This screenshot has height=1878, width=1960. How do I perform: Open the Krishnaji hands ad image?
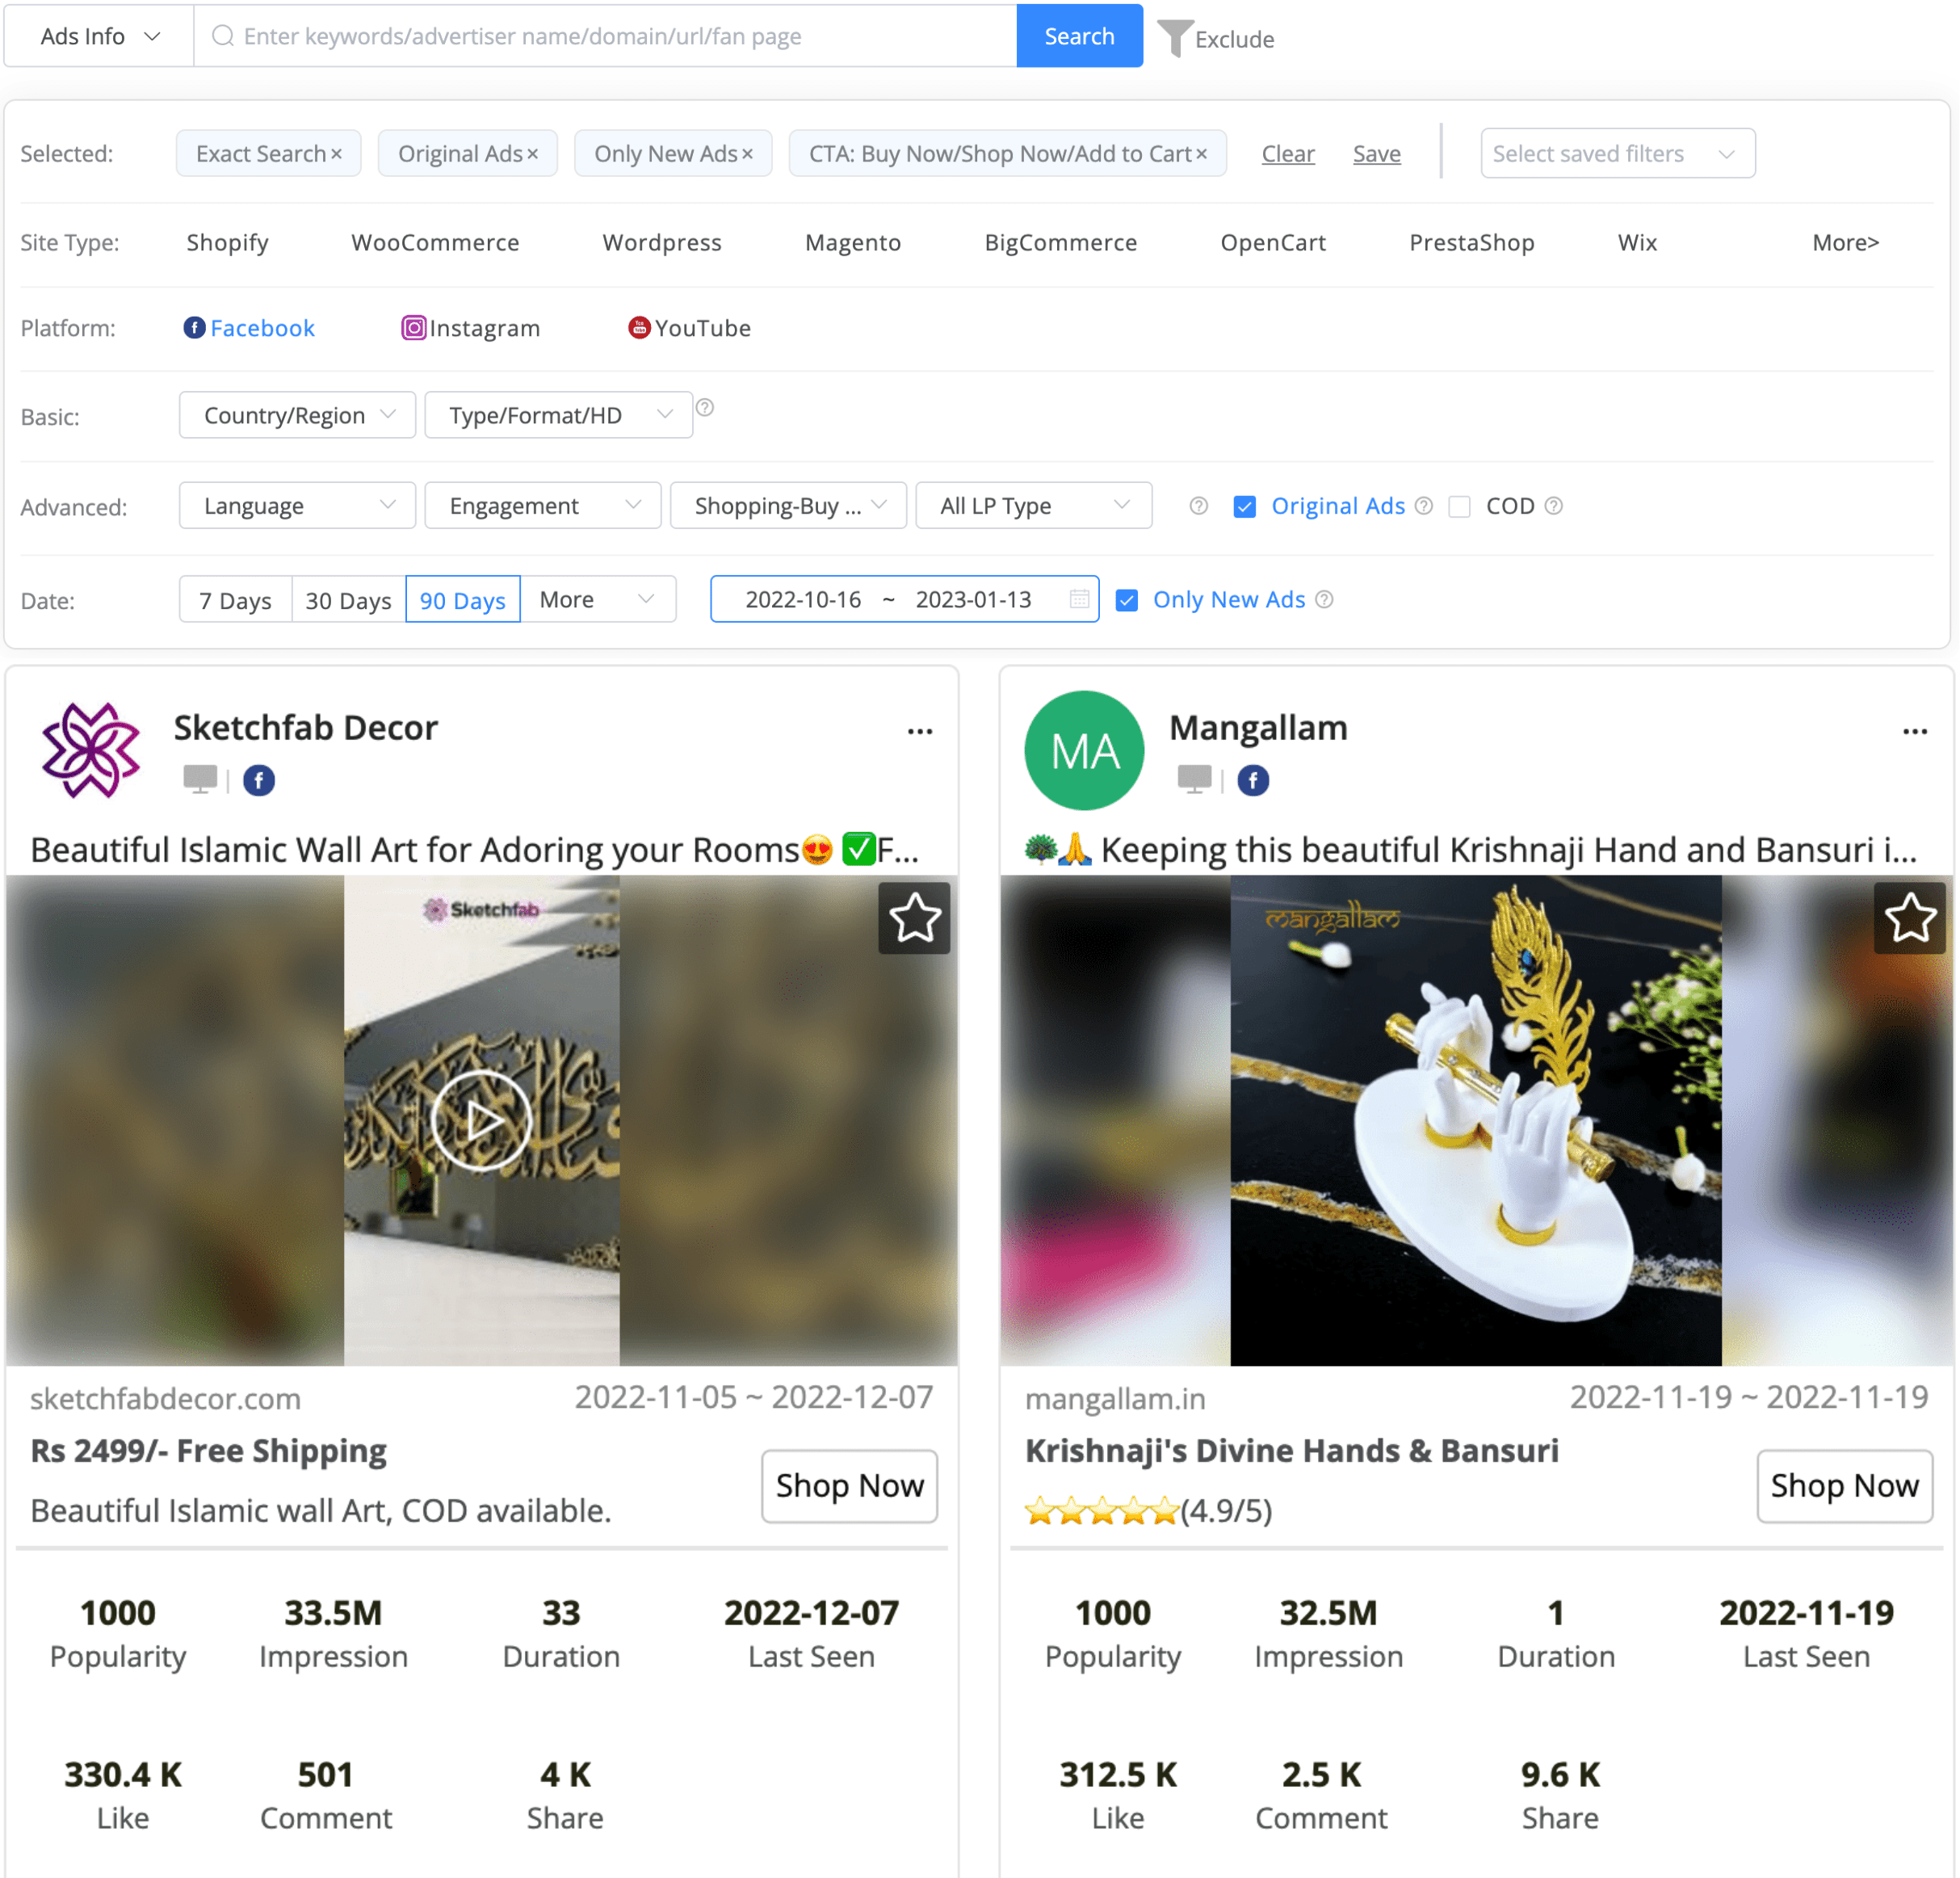[x=1475, y=1121]
